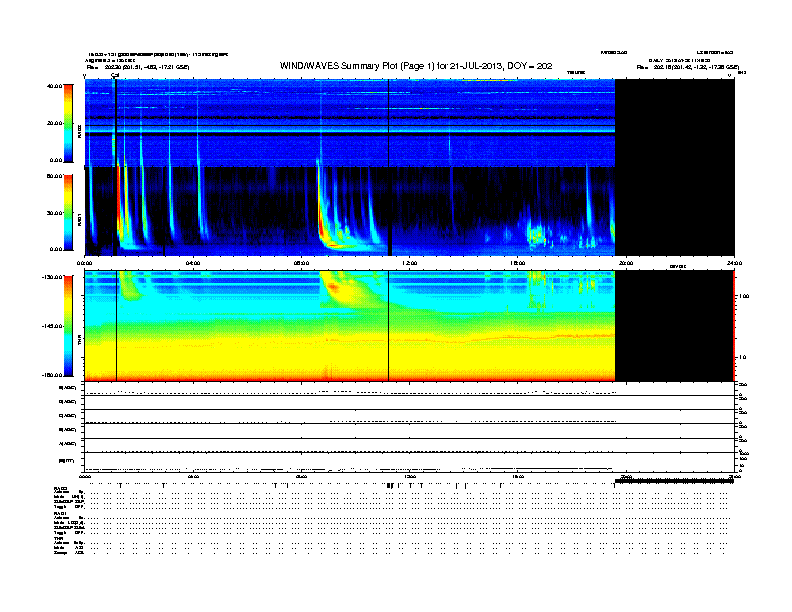Click the 30.00 label on RAD1 scale

[54, 213]
